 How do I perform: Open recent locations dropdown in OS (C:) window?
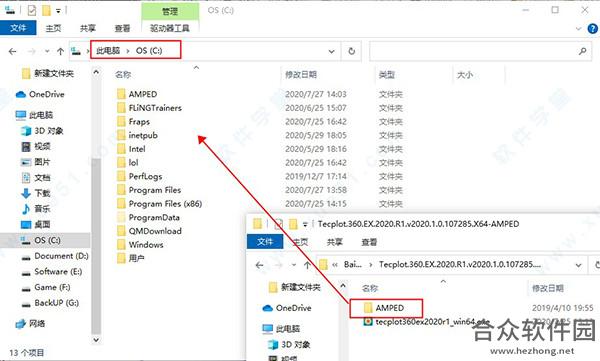coord(47,51)
